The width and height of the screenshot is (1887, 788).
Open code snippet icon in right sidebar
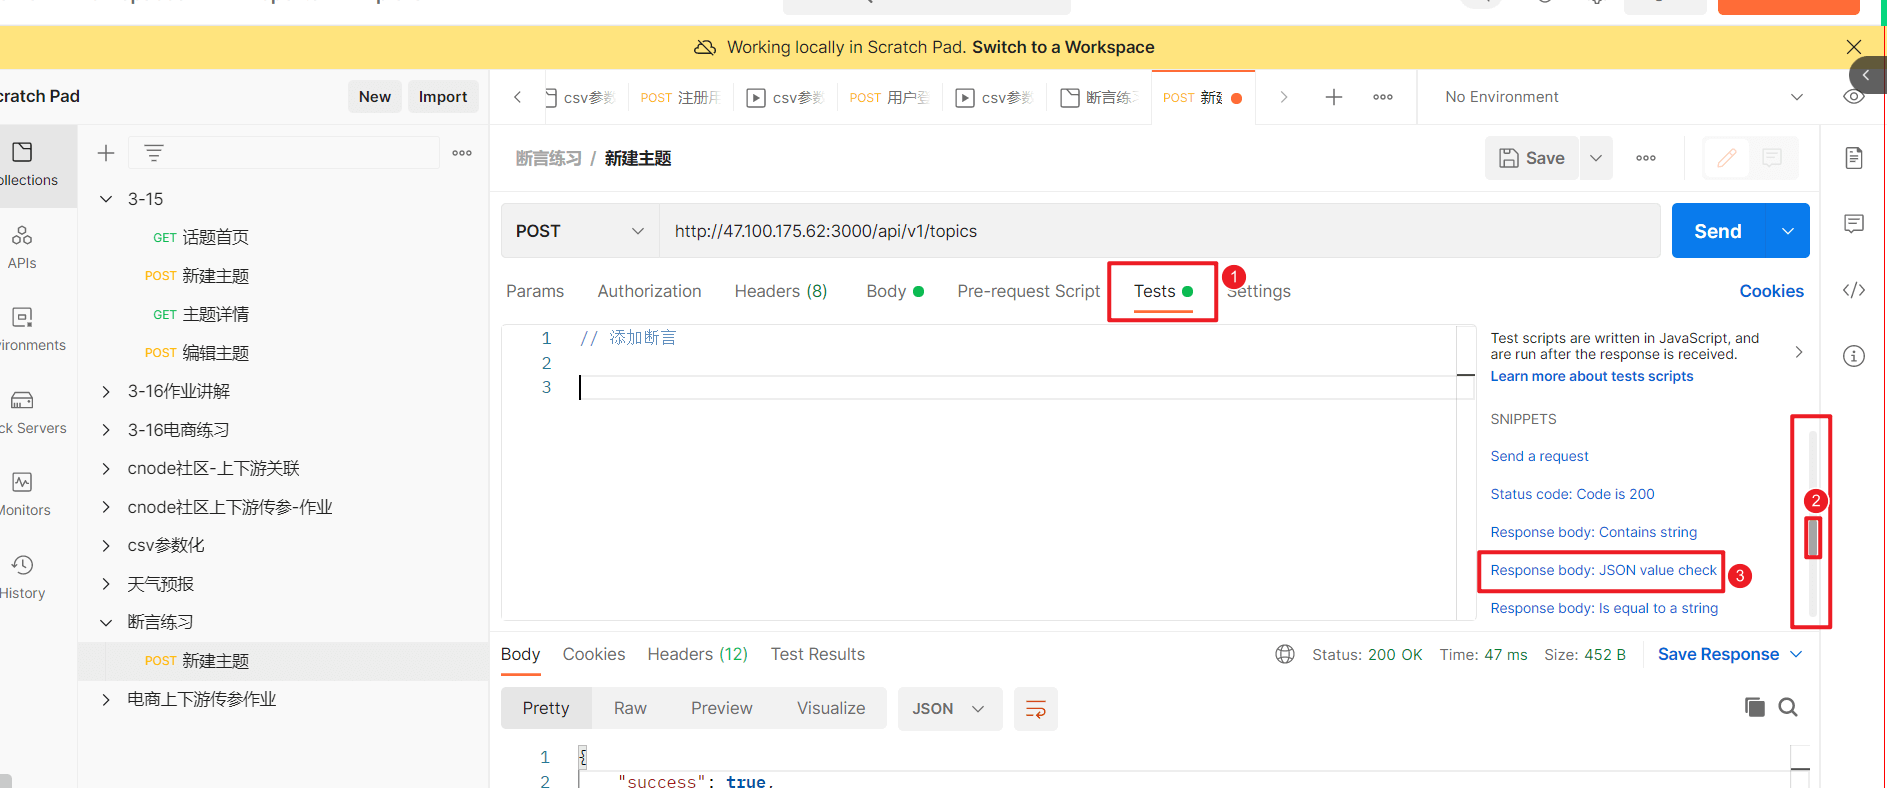click(x=1854, y=290)
